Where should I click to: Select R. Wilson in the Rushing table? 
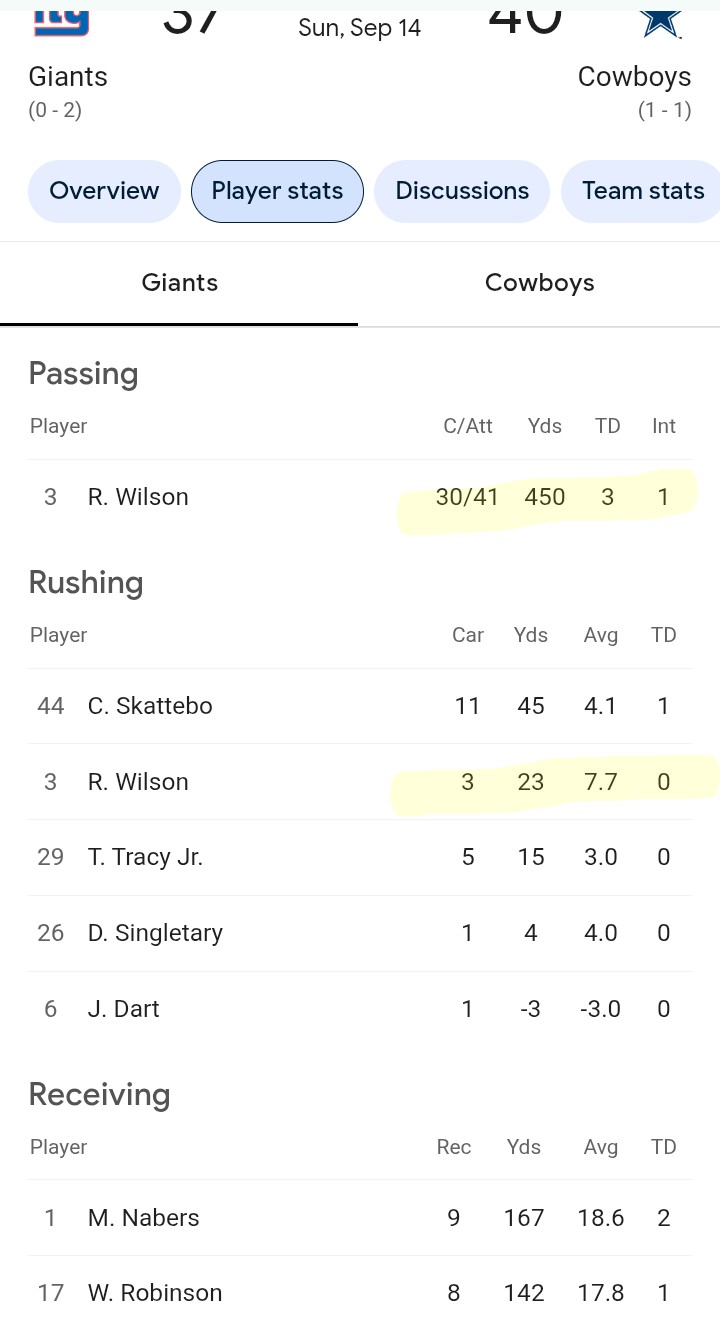click(x=360, y=782)
